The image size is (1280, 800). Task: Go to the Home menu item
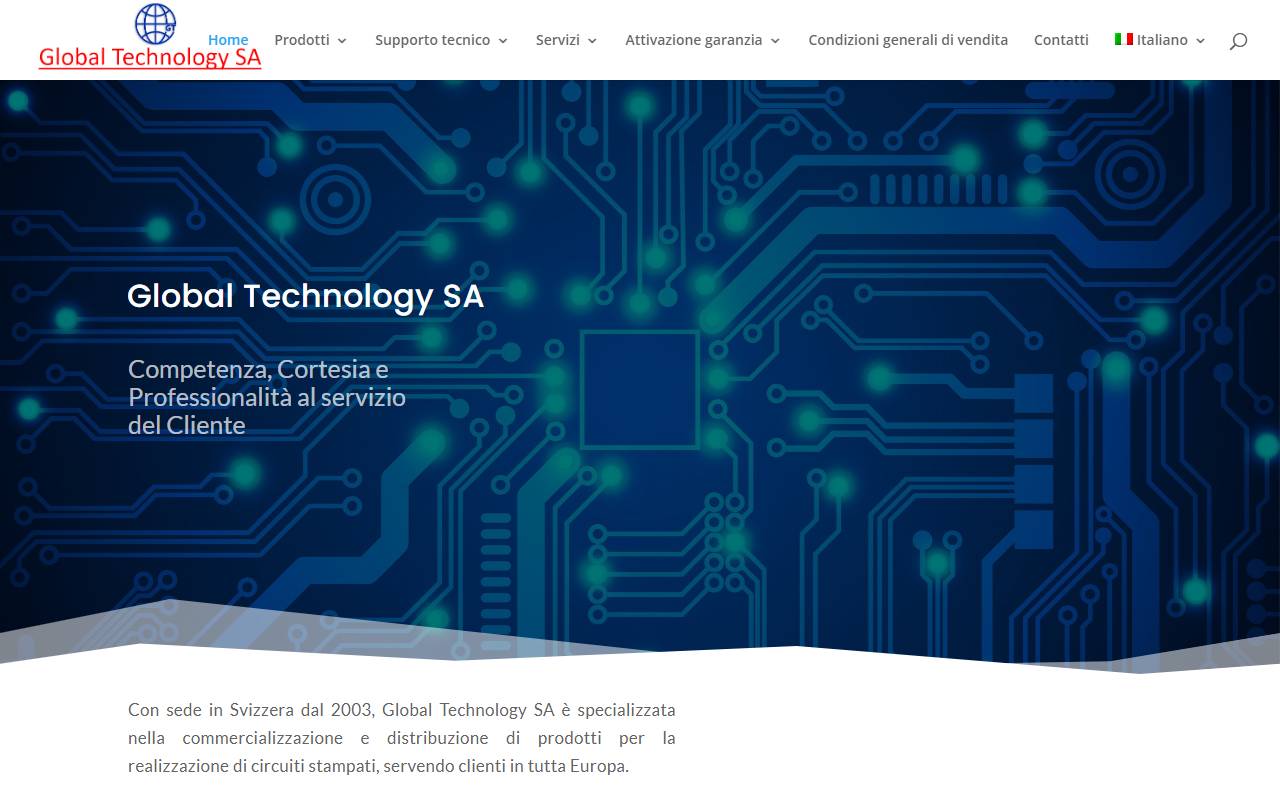tap(228, 40)
